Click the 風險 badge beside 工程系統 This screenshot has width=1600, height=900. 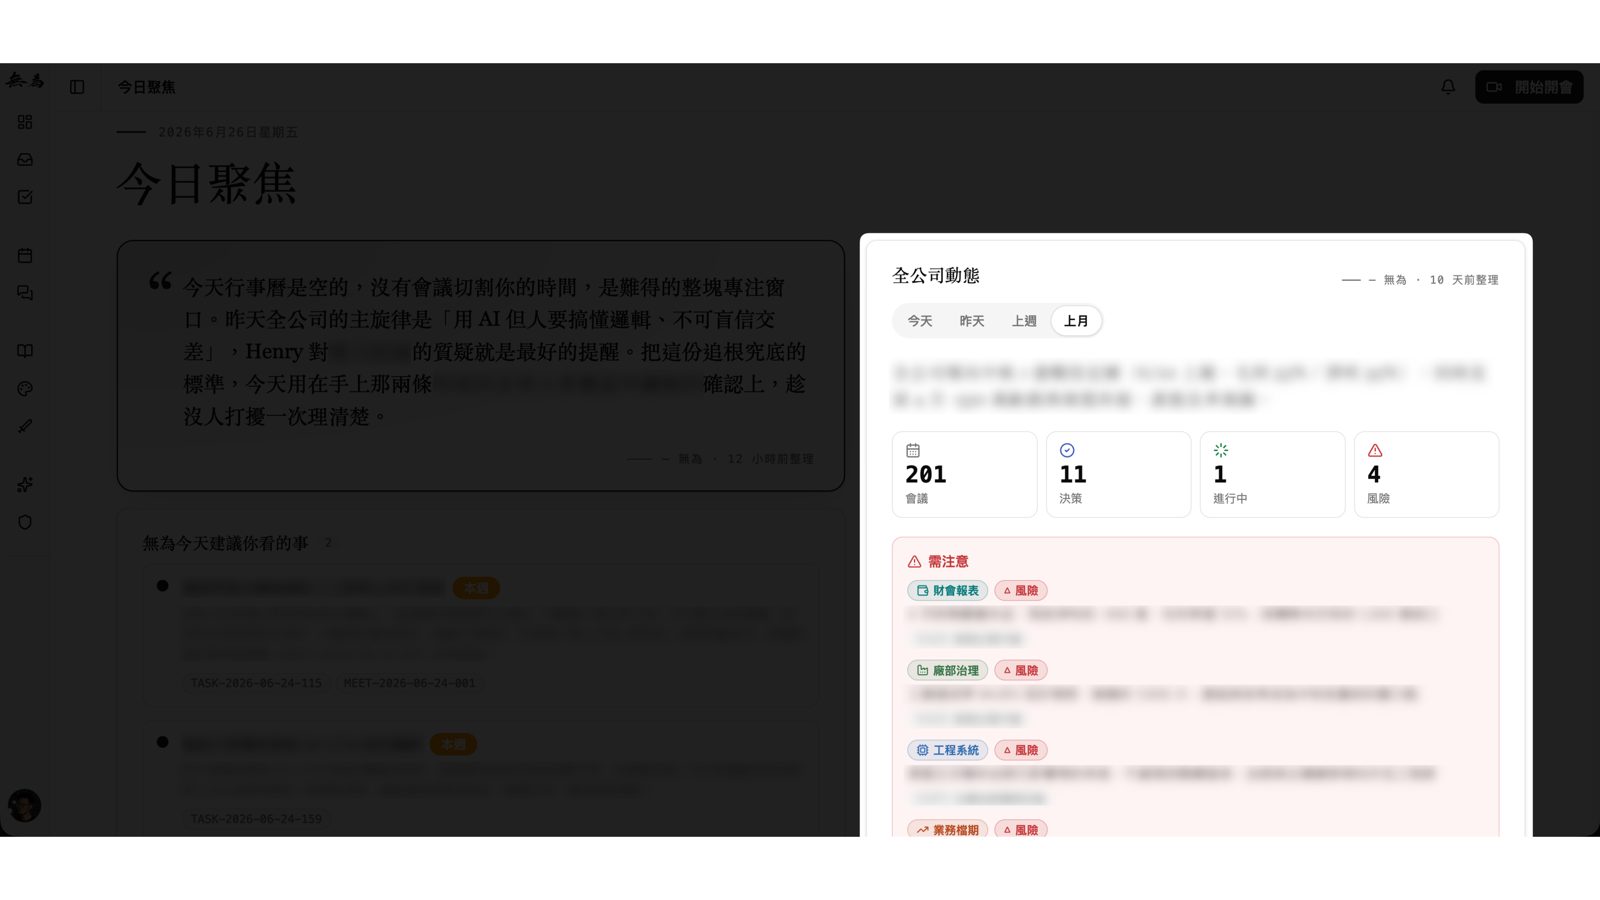coord(1021,750)
